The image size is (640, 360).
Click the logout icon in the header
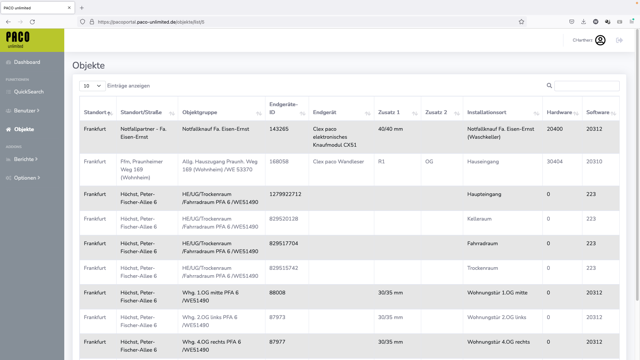coord(619,40)
